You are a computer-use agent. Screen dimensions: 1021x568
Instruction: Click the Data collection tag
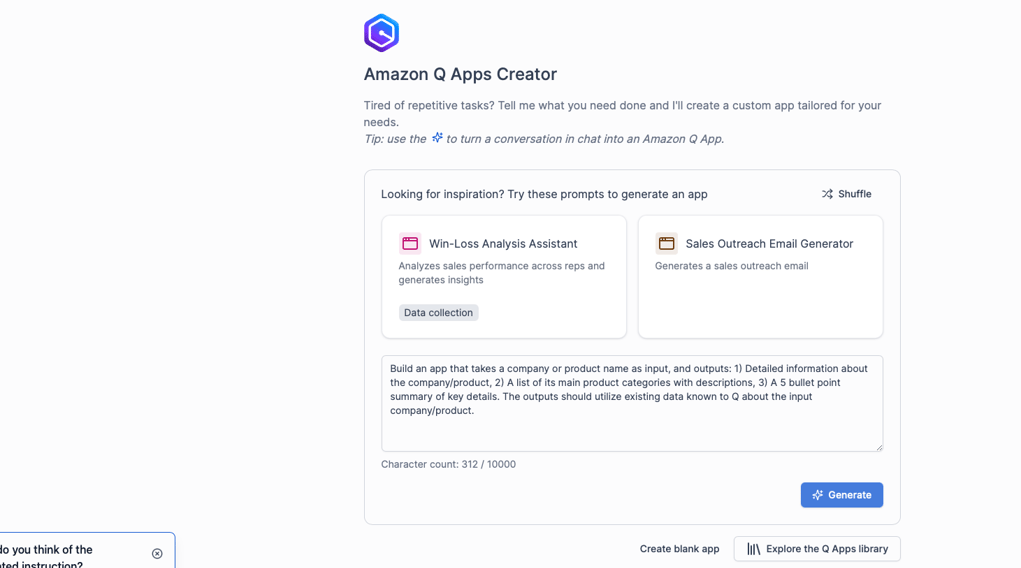click(438, 313)
